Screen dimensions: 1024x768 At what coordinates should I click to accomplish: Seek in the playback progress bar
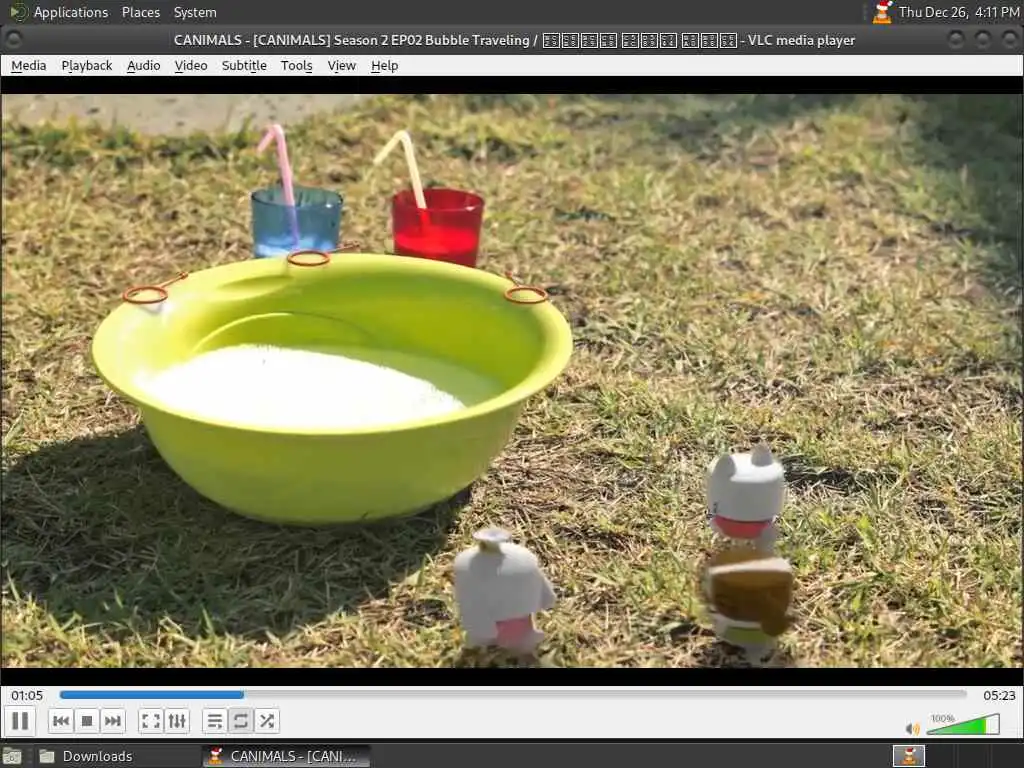tap(513, 695)
